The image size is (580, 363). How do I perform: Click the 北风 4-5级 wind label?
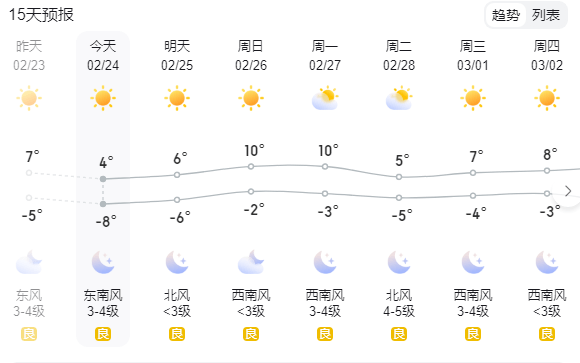[399, 303]
